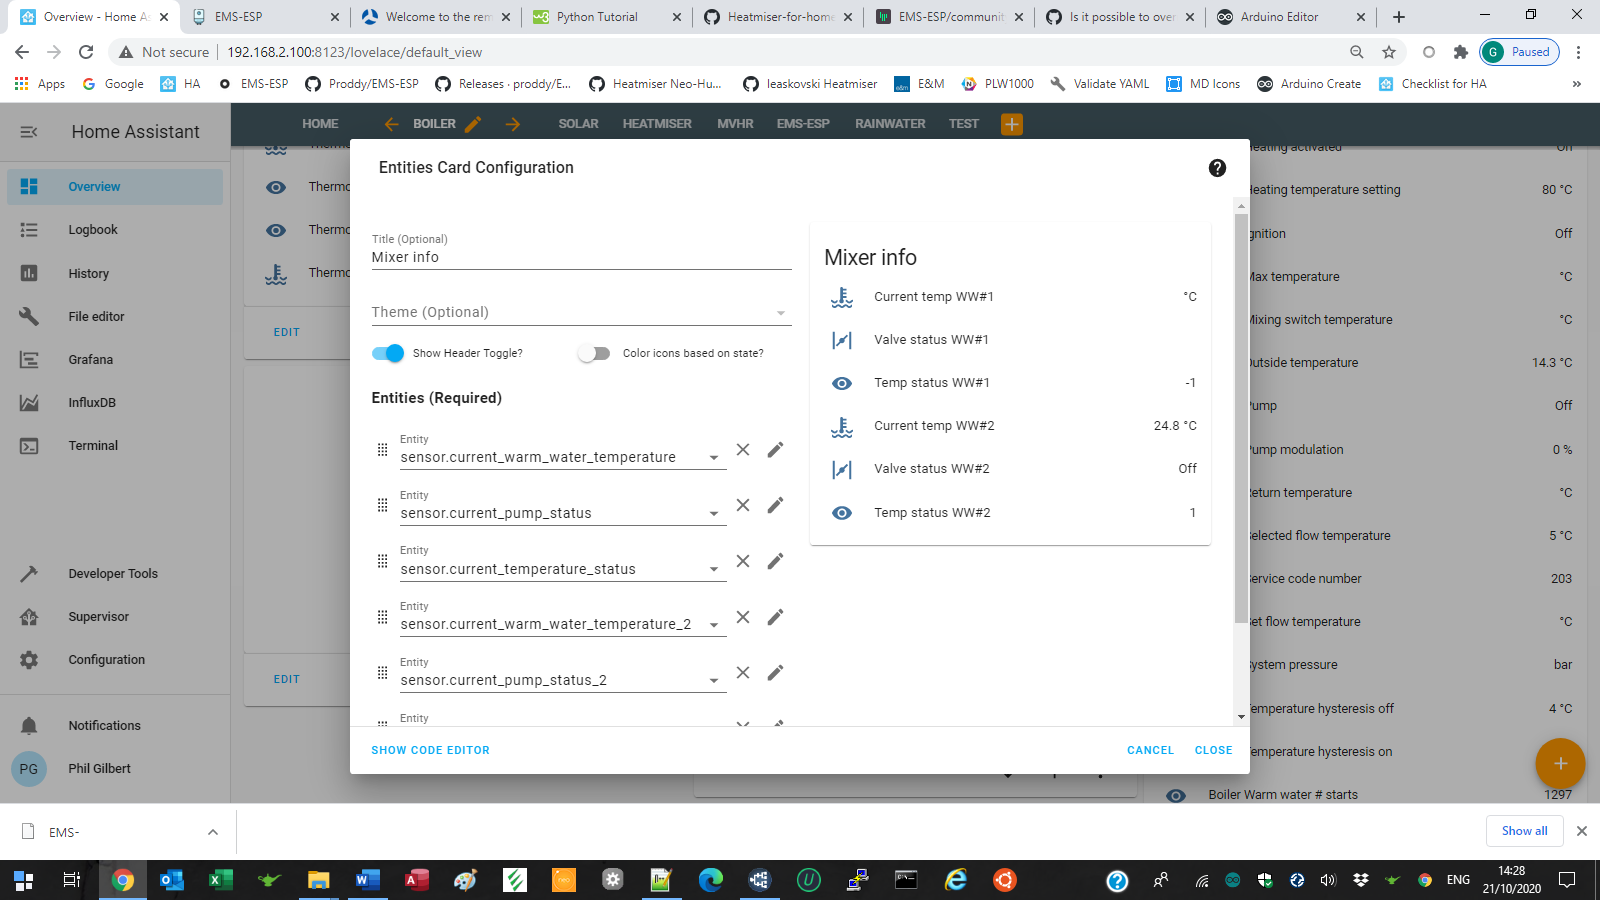Viewport: 1600px width, 900px height.
Task: Open dropdown for sensor.current_warm_water_temperature_2 entity
Action: [714, 625]
